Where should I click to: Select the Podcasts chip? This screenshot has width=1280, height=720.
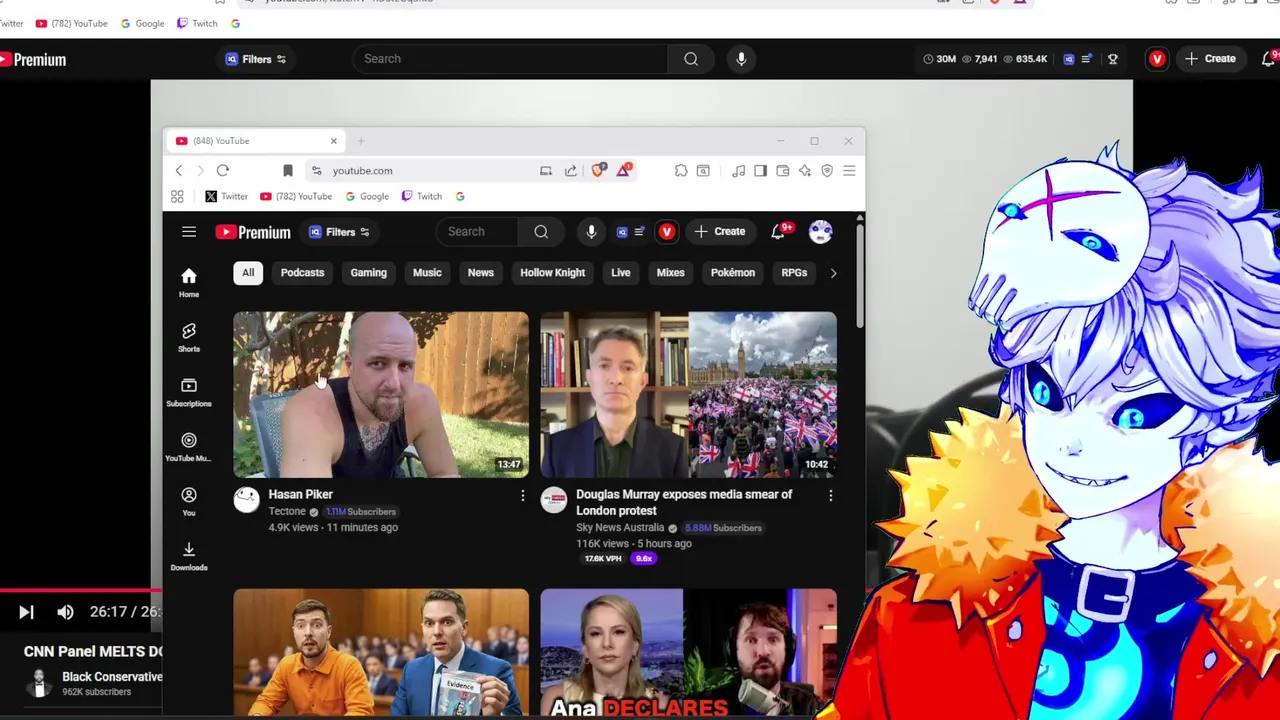tap(302, 273)
